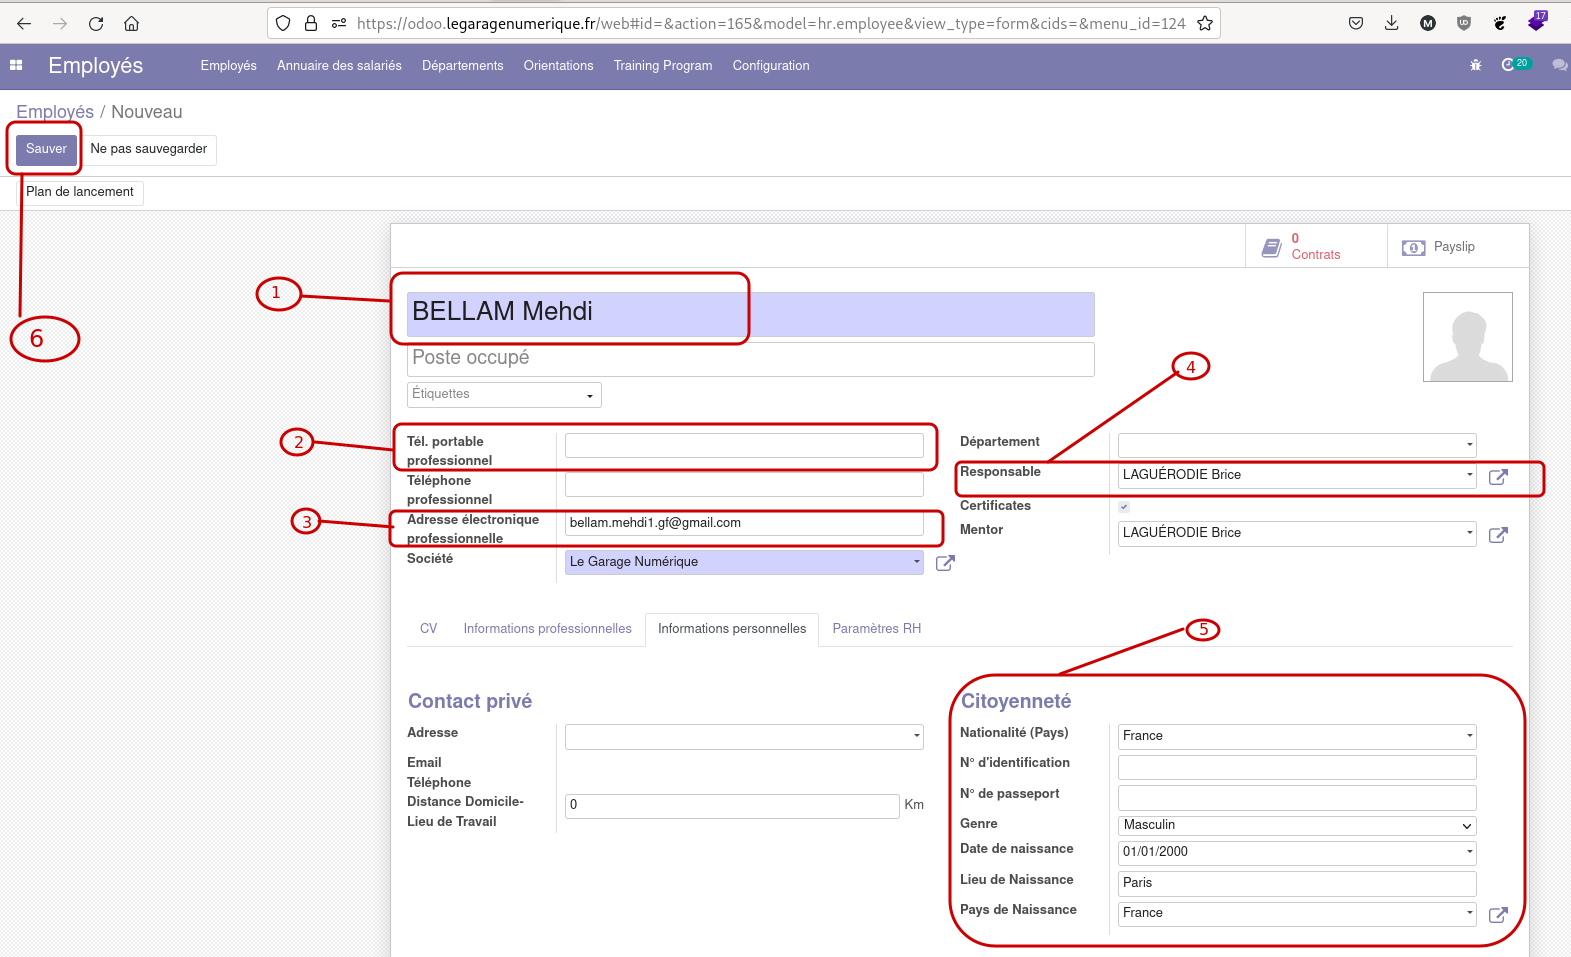Open the Genre select box
This screenshot has width=1571, height=957.
click(x=1296, y=826)
